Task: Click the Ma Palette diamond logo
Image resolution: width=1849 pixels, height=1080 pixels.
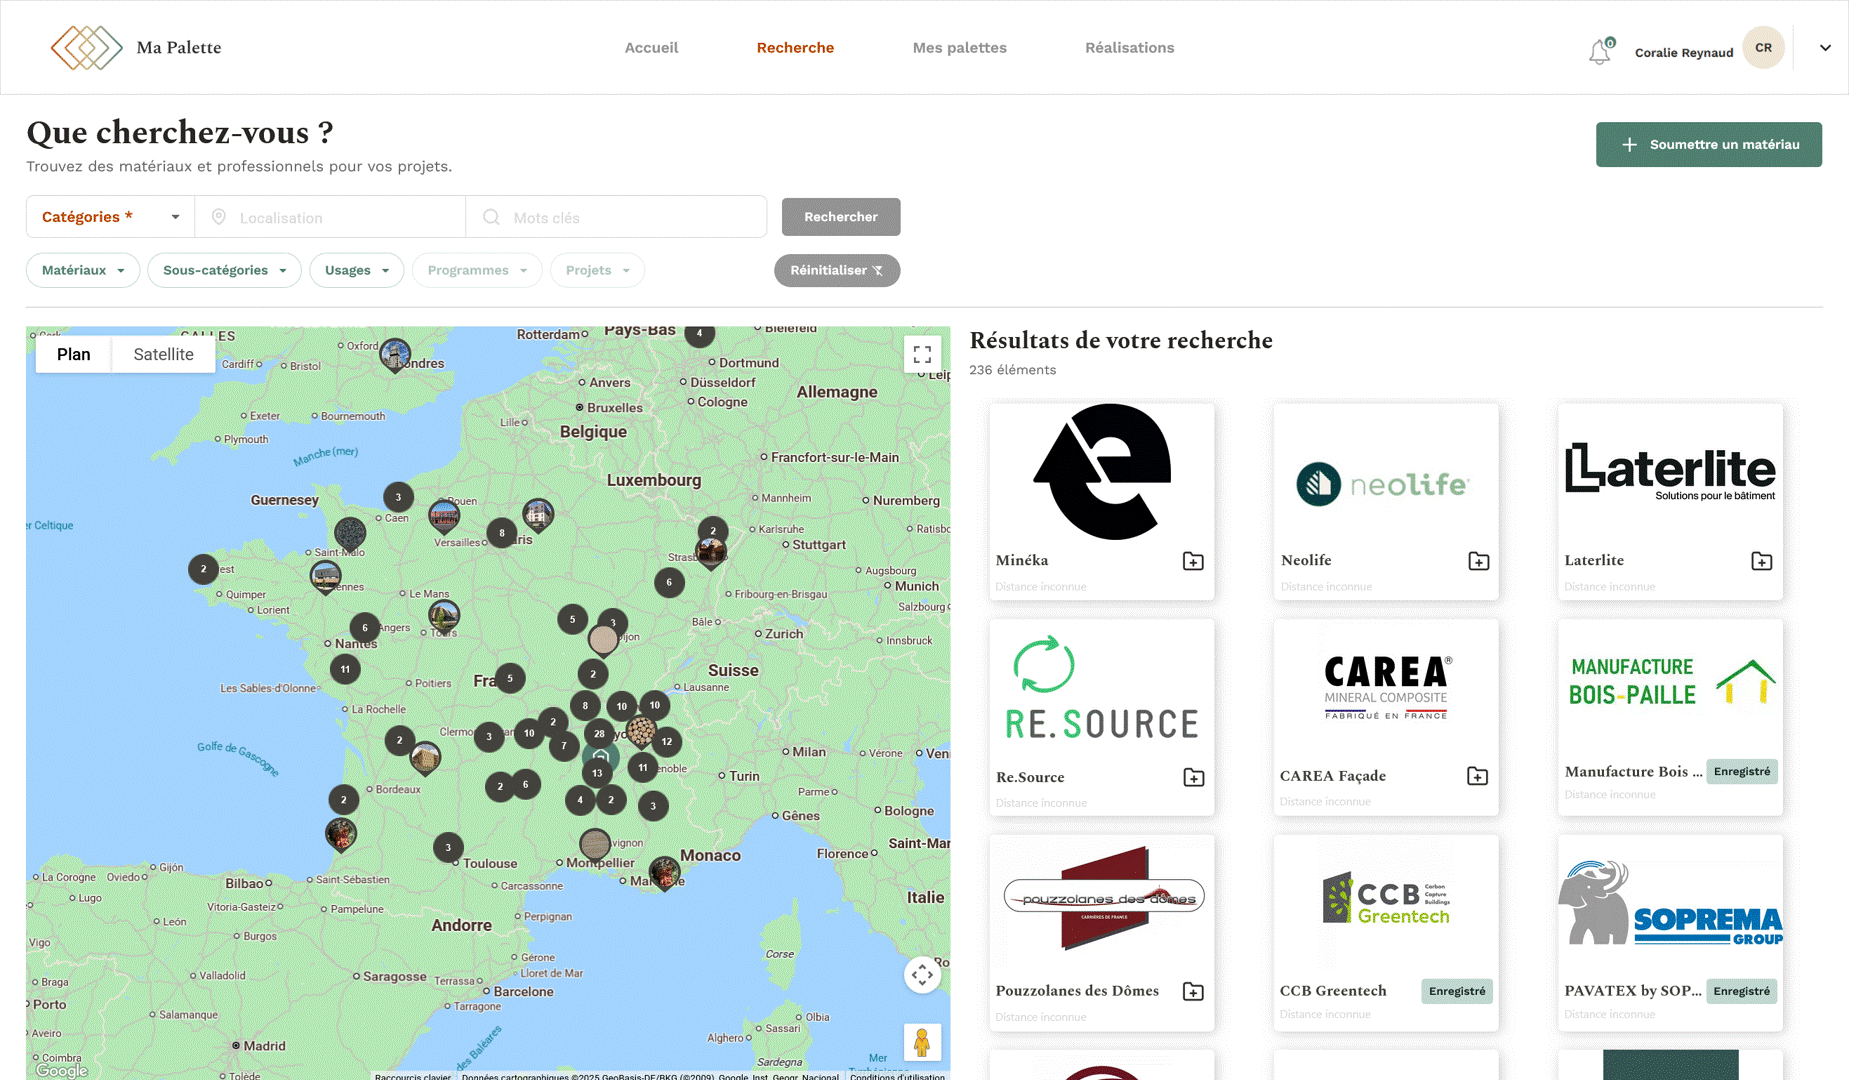Action: [86, 47]
